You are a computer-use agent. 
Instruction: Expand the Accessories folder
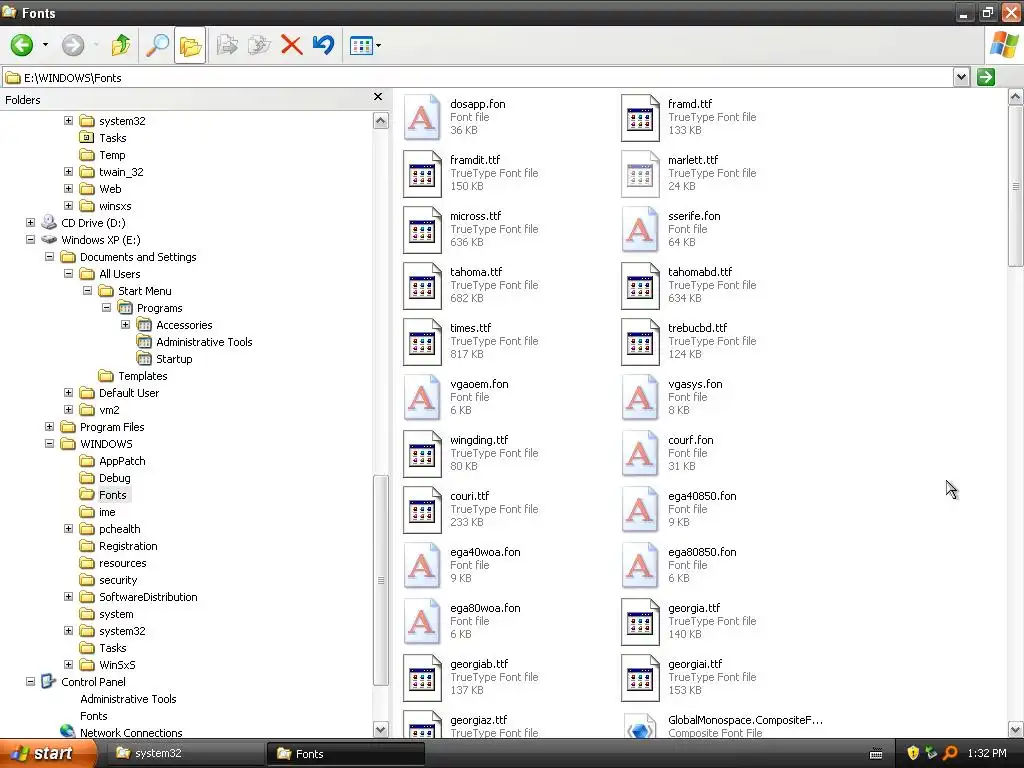(x=125, y=325)
